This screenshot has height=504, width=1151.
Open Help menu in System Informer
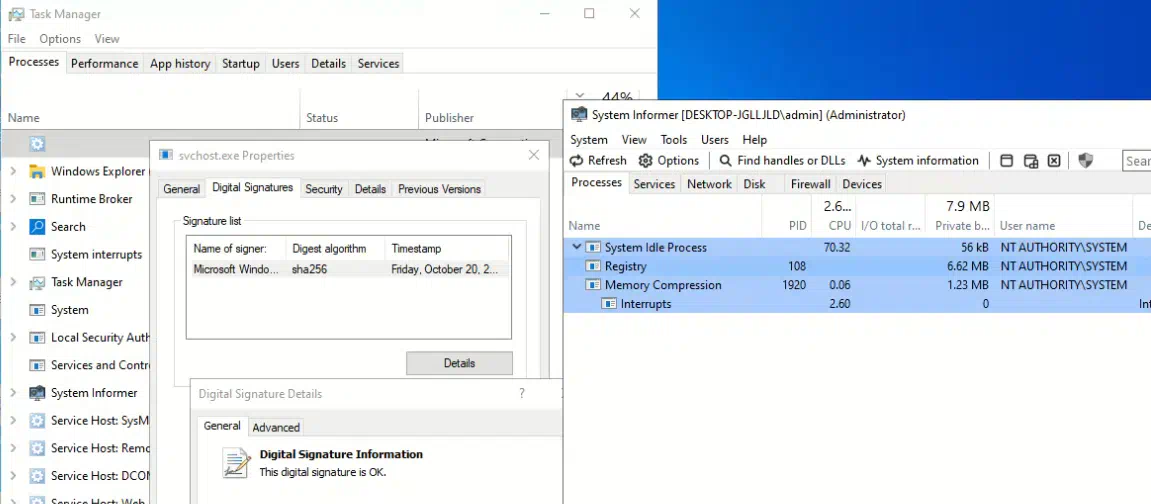(755, 139)
